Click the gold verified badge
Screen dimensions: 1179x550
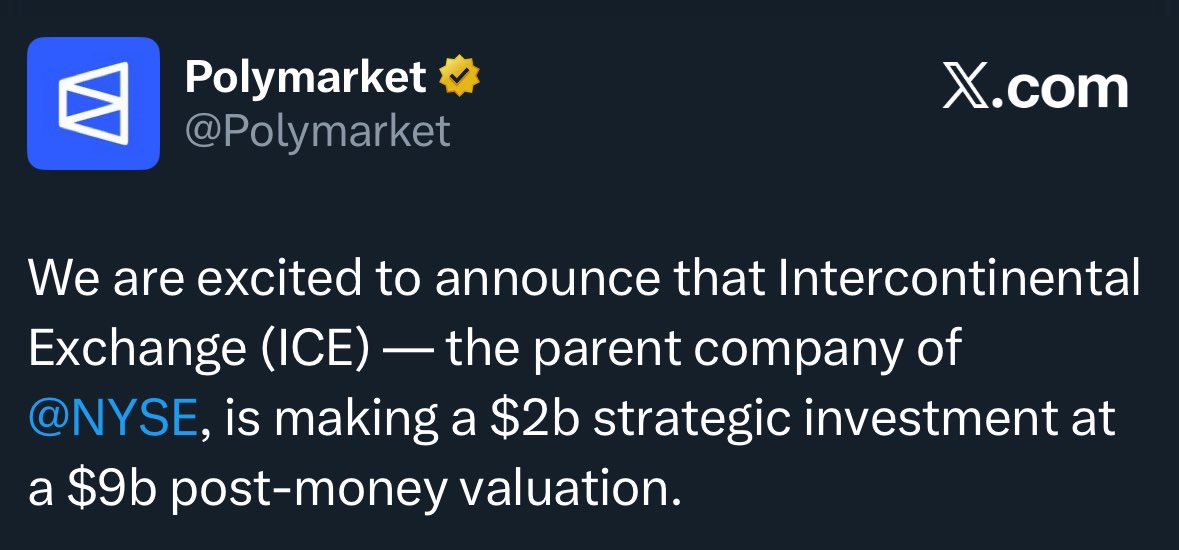pyautogui.click(x=459, y=78)
